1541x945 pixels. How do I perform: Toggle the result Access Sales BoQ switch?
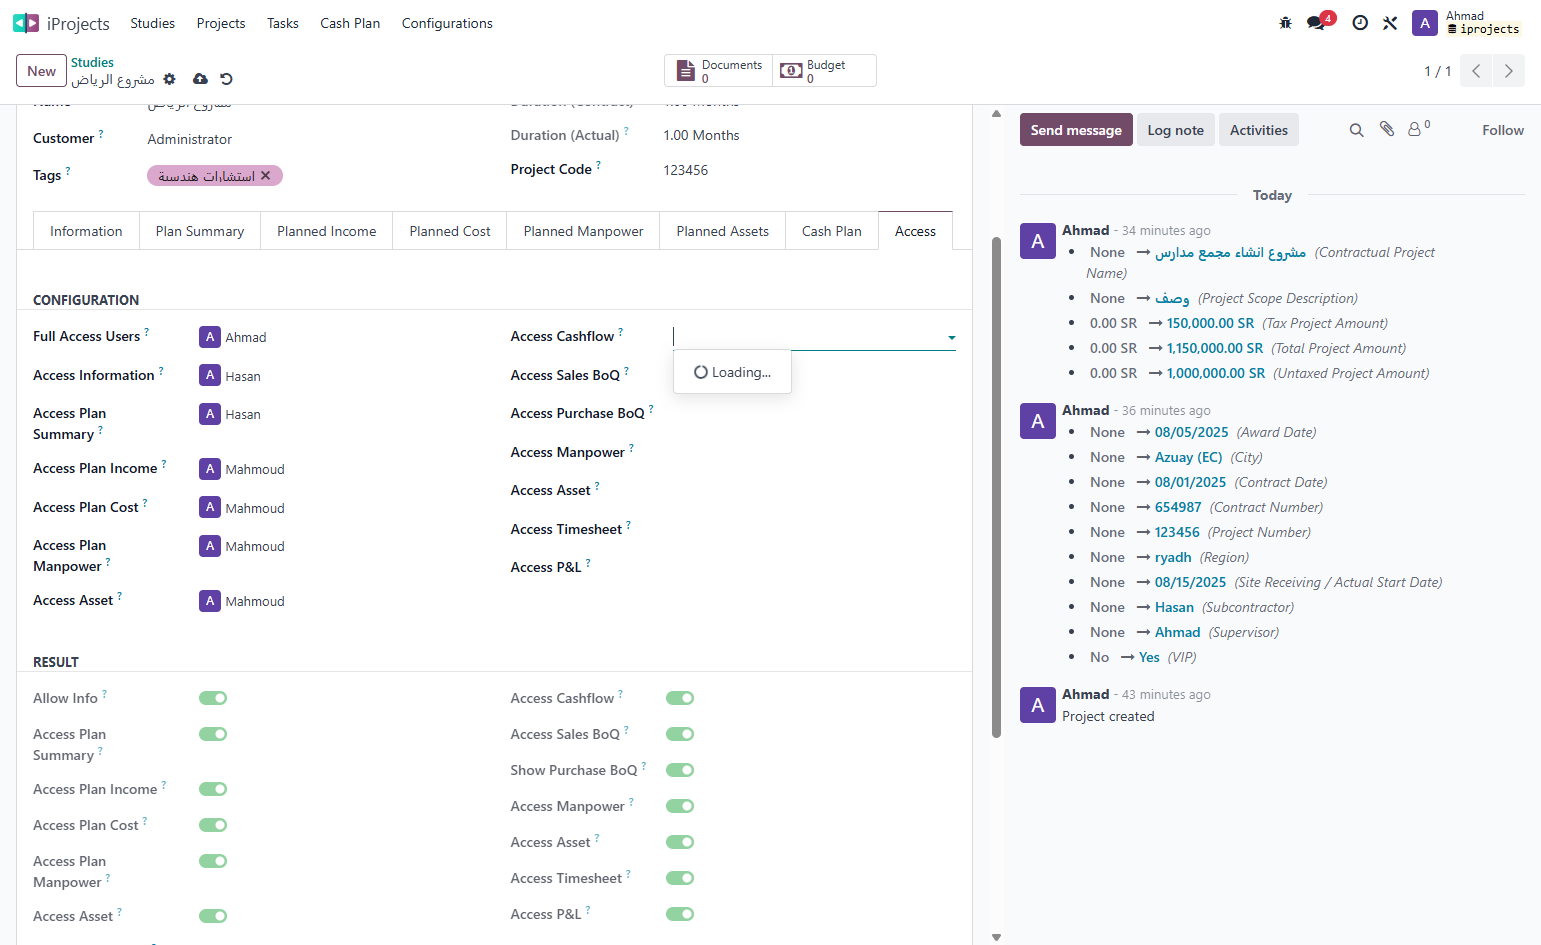pos(680,734)
